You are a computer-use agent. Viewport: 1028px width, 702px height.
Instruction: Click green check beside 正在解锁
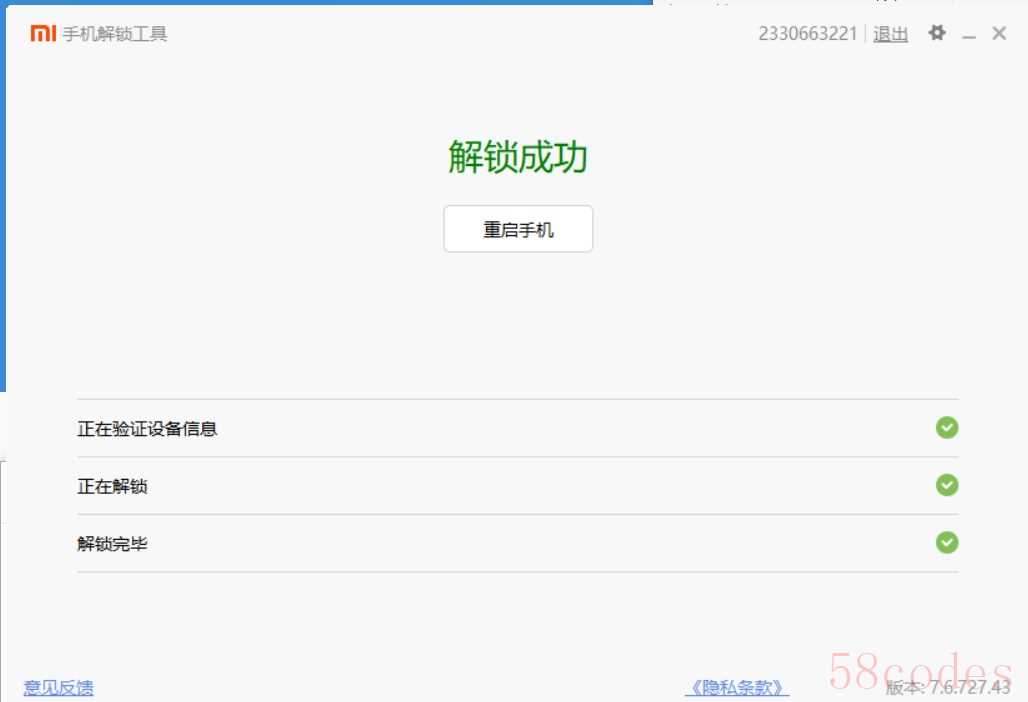tap(947, 485)
